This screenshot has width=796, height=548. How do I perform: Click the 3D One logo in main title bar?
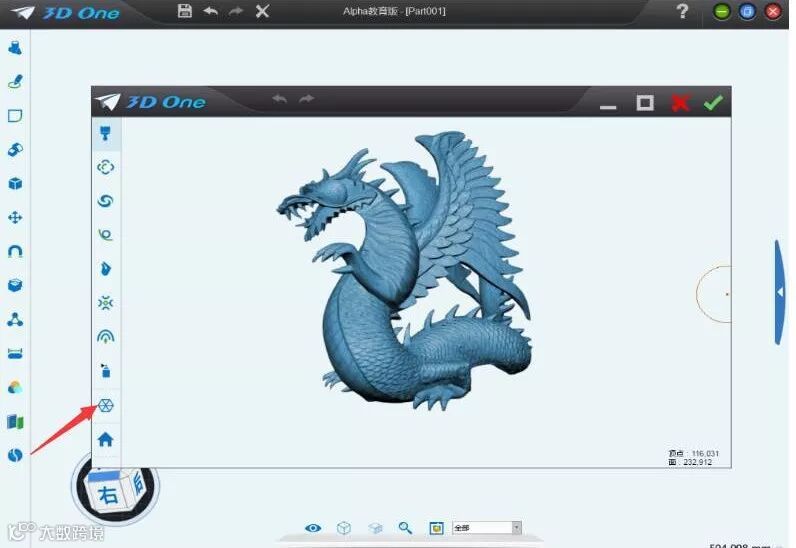pyautogui.click(x=66, y=12)
